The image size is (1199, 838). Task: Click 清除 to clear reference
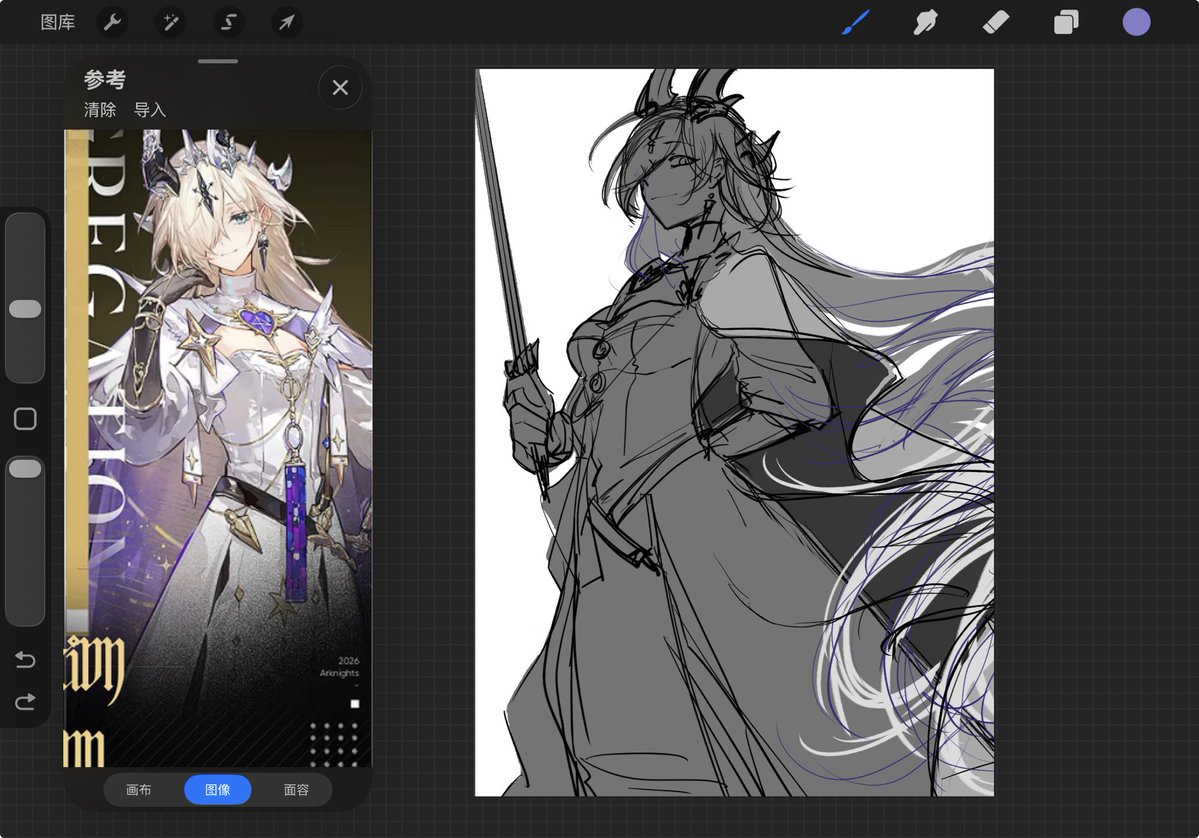(x=100, y=110)
